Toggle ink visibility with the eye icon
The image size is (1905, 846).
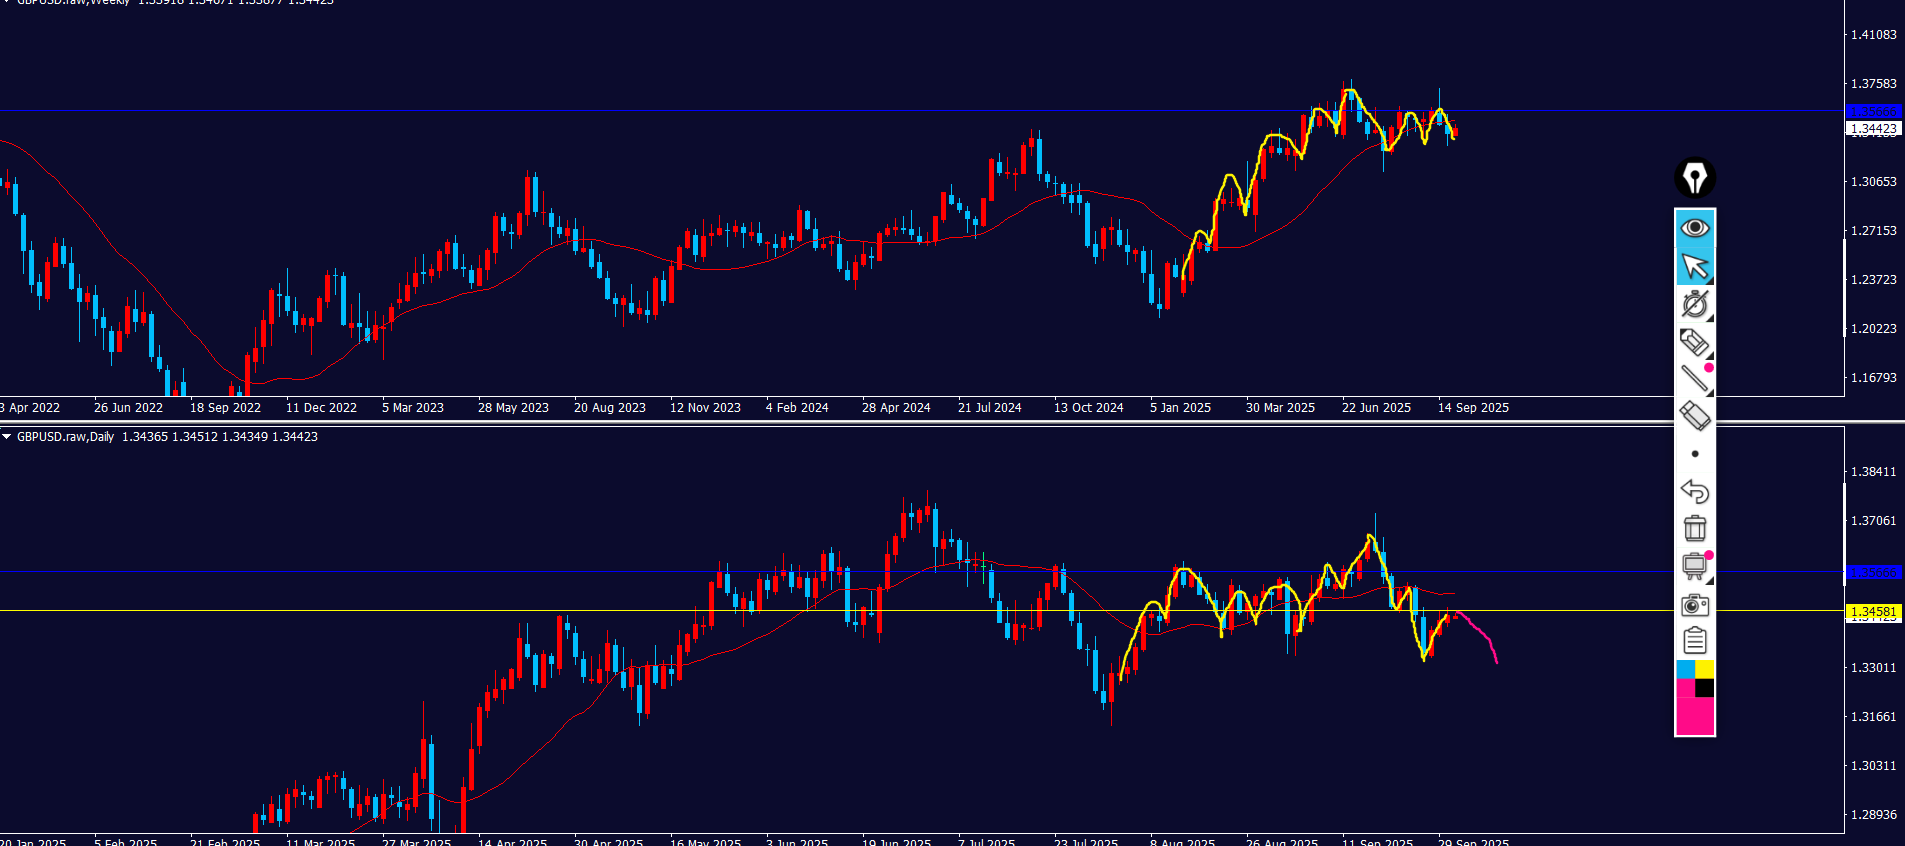click(x=1695, y=228)
